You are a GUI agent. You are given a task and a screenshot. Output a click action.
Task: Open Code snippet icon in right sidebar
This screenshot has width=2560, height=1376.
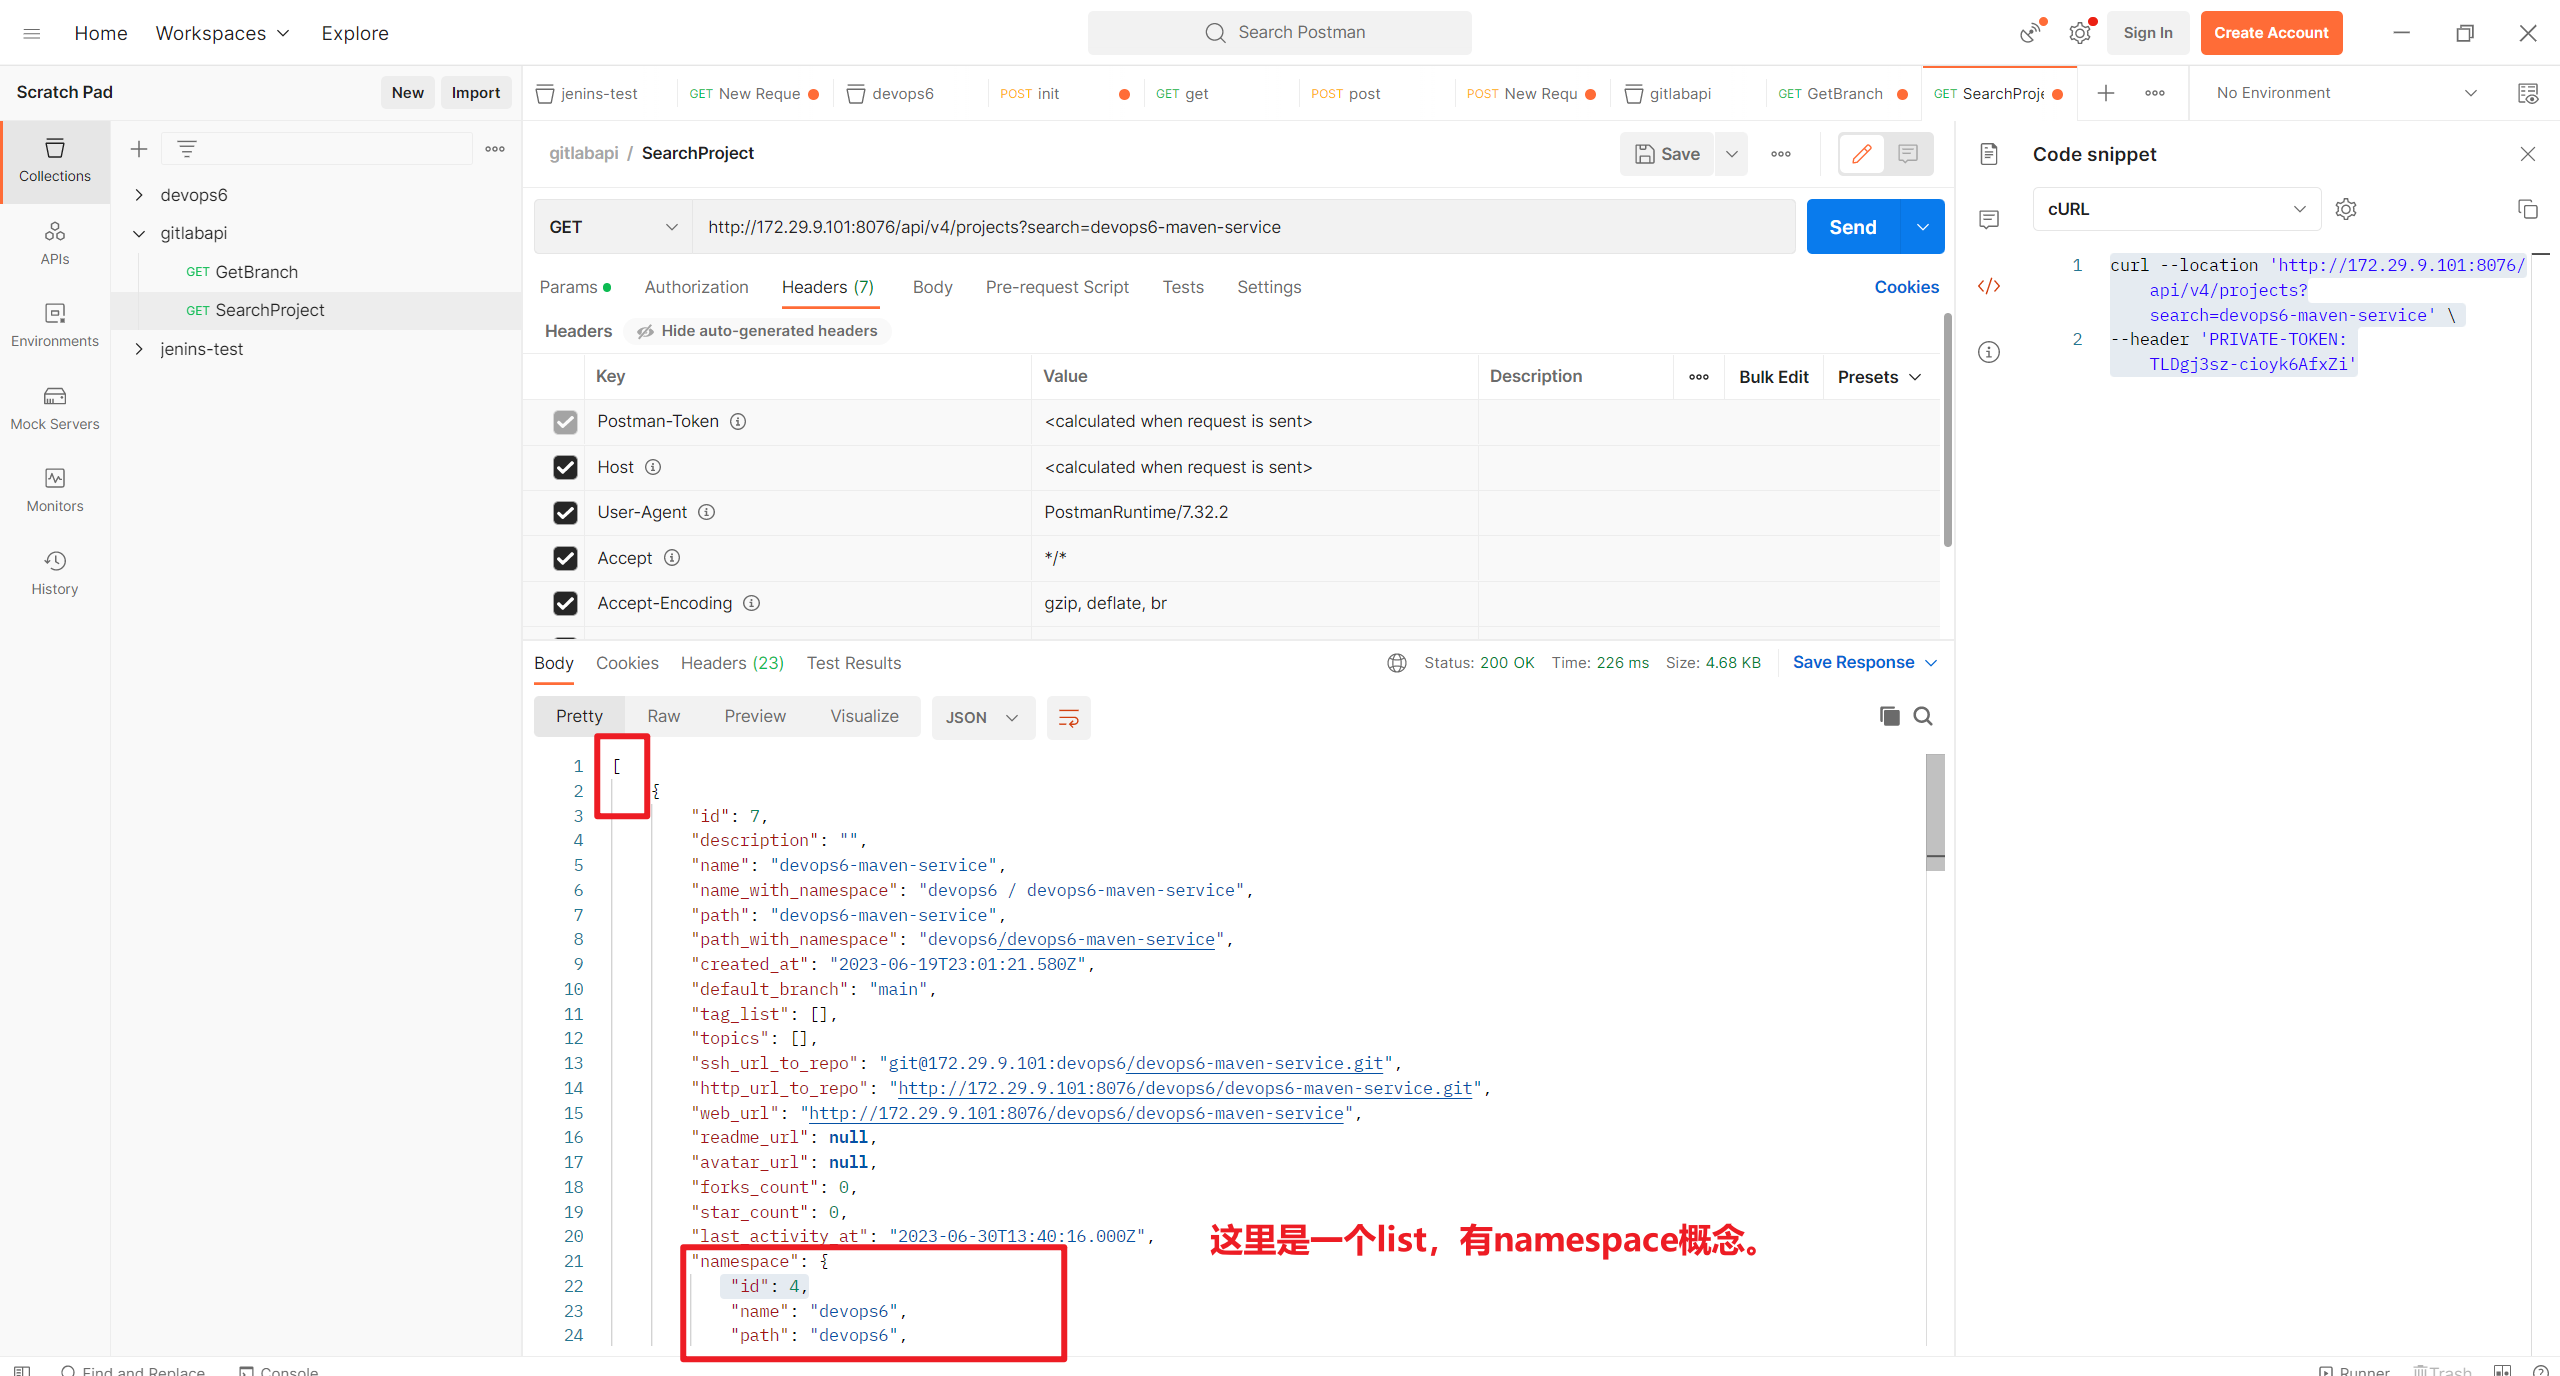point(1989,286)
